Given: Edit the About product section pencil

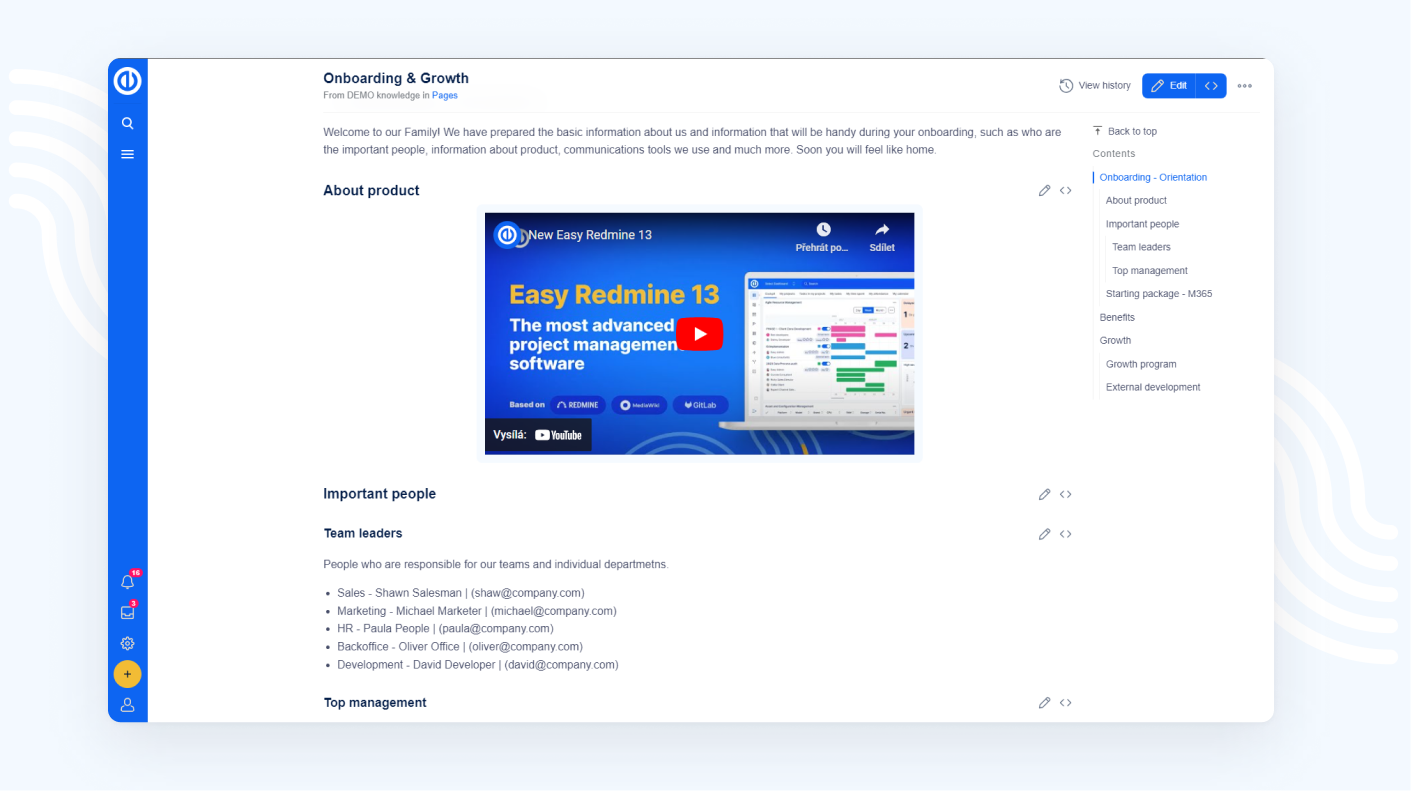Looking at the screenshot, I should tap(1044, 191).
